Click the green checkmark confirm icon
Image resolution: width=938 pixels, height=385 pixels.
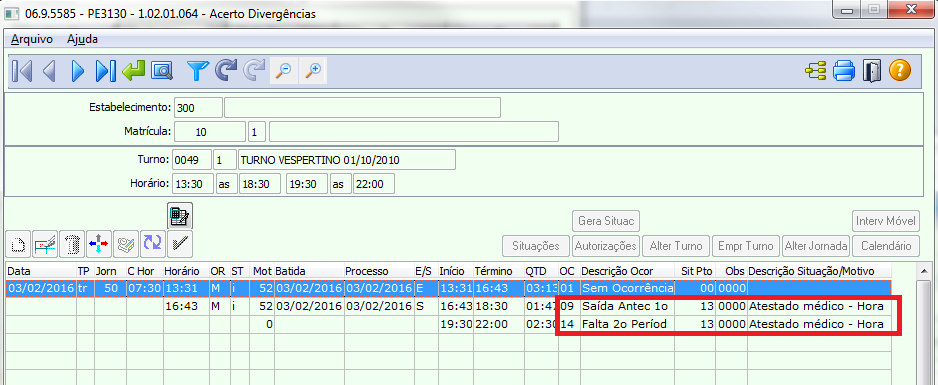179,244
